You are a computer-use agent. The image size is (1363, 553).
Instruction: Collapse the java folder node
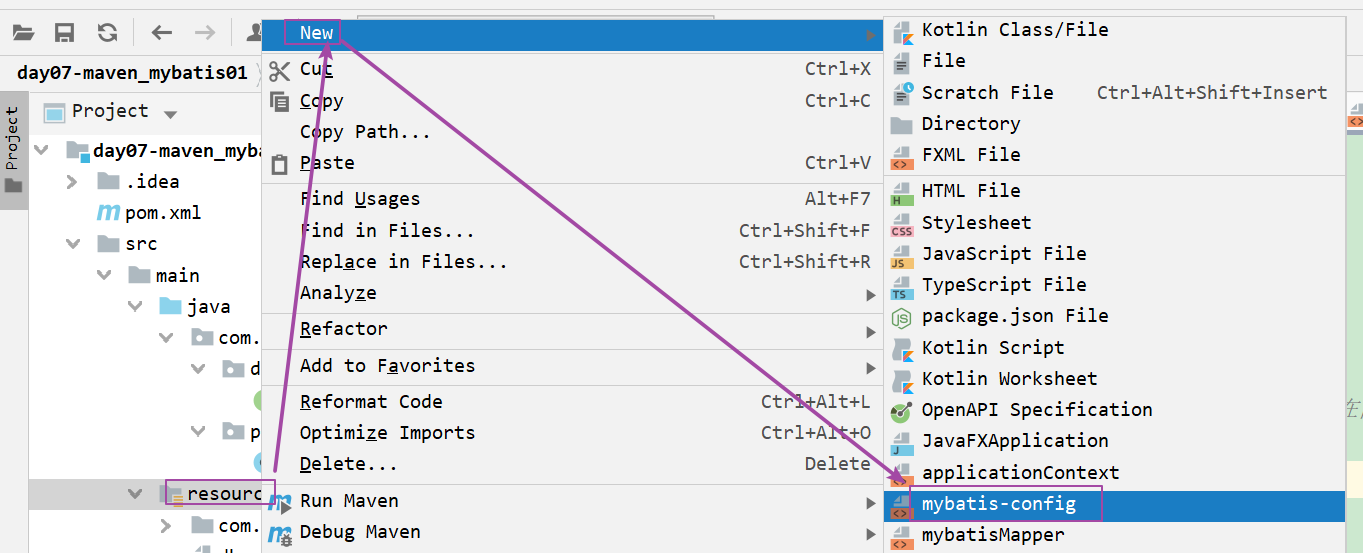(135, 307)
